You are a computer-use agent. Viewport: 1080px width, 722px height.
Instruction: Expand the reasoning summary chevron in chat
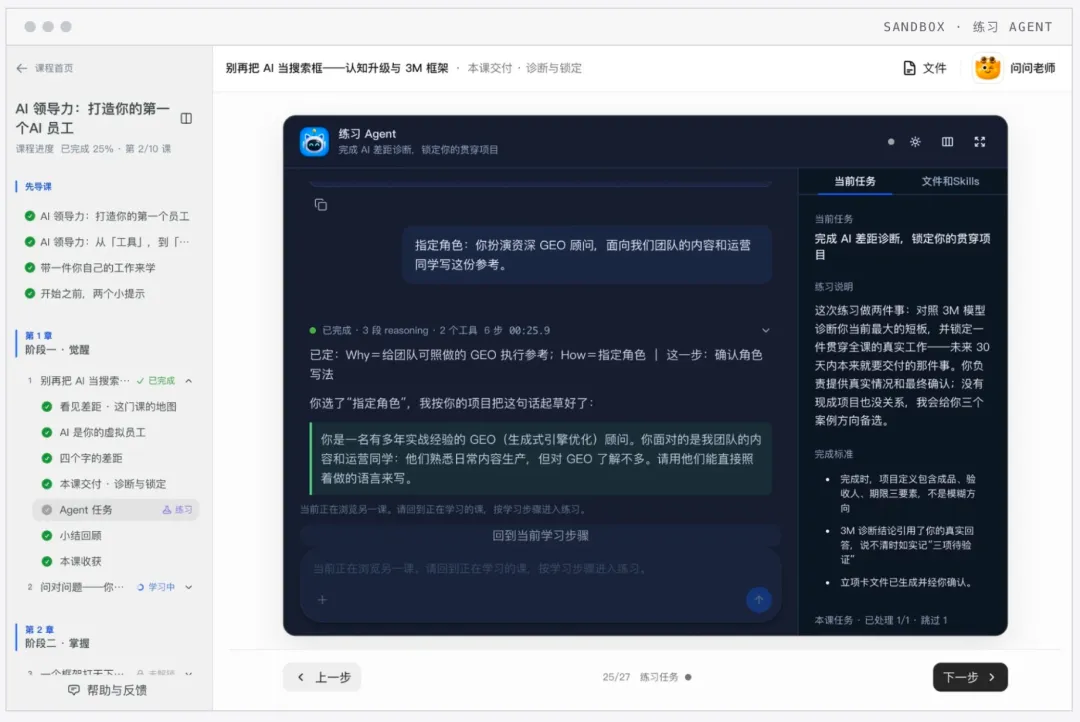tap(765, 331)
